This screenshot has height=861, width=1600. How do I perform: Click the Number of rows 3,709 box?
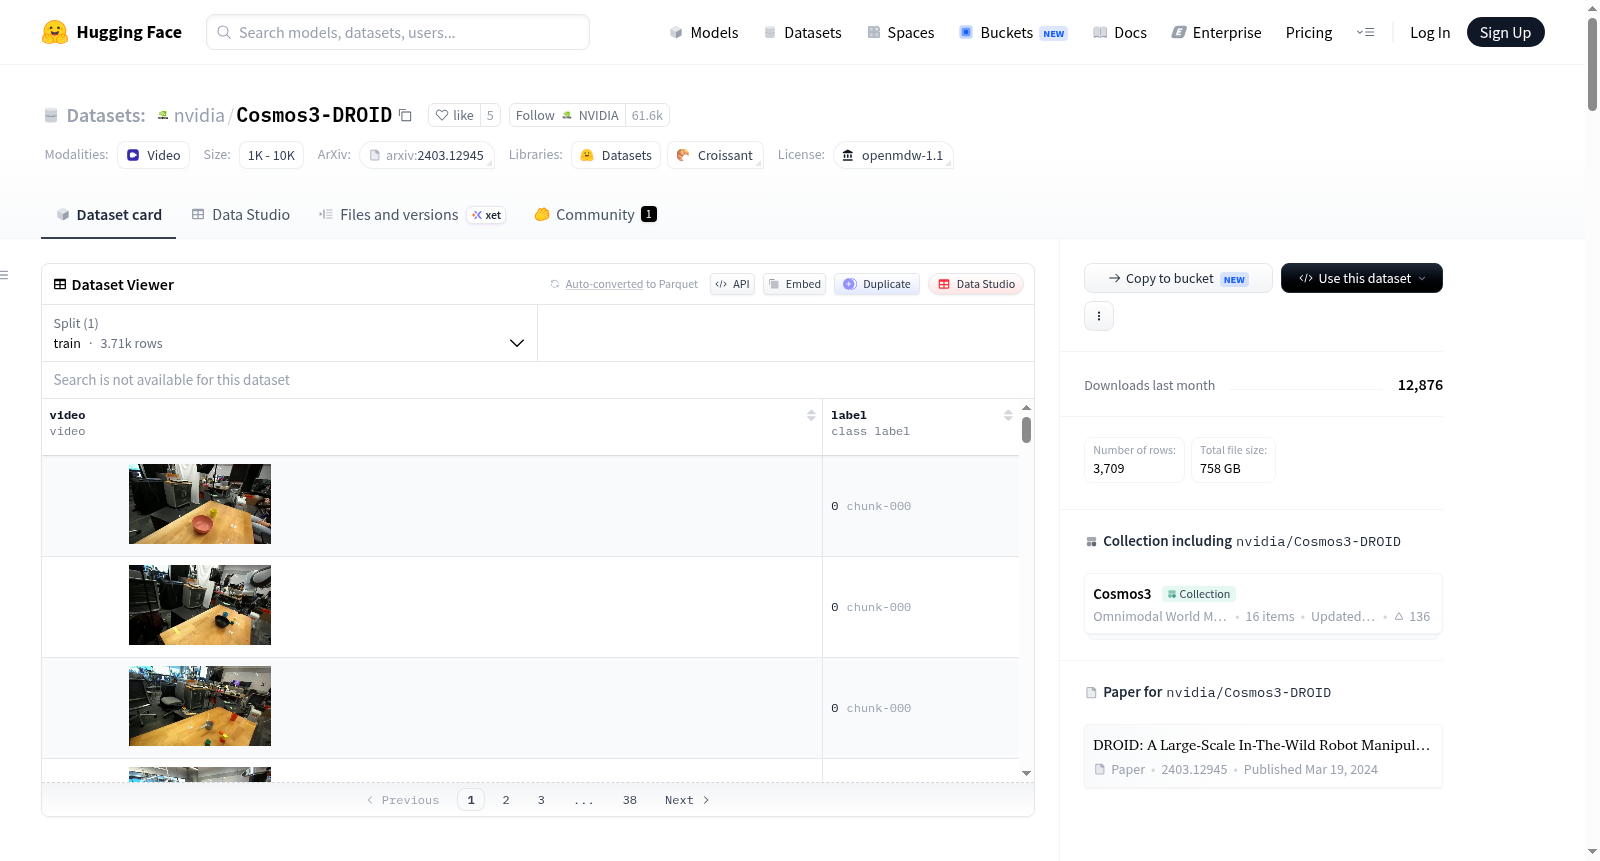coord(1134,460)
